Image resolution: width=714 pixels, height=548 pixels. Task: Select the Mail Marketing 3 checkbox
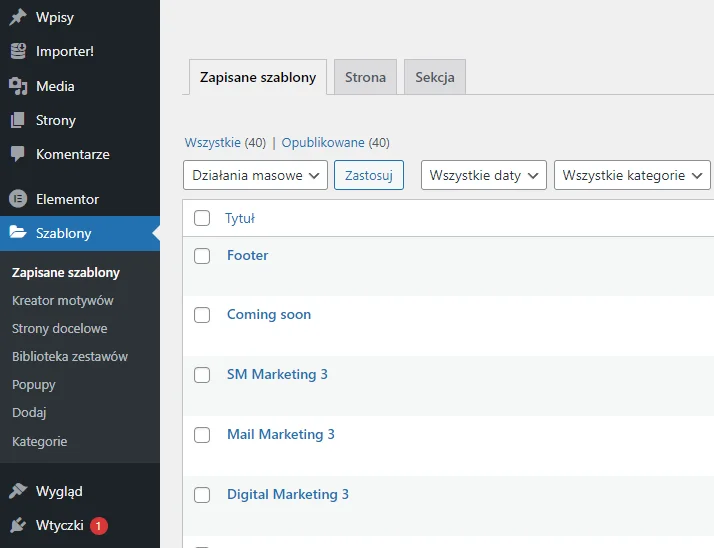coord(202,435)
